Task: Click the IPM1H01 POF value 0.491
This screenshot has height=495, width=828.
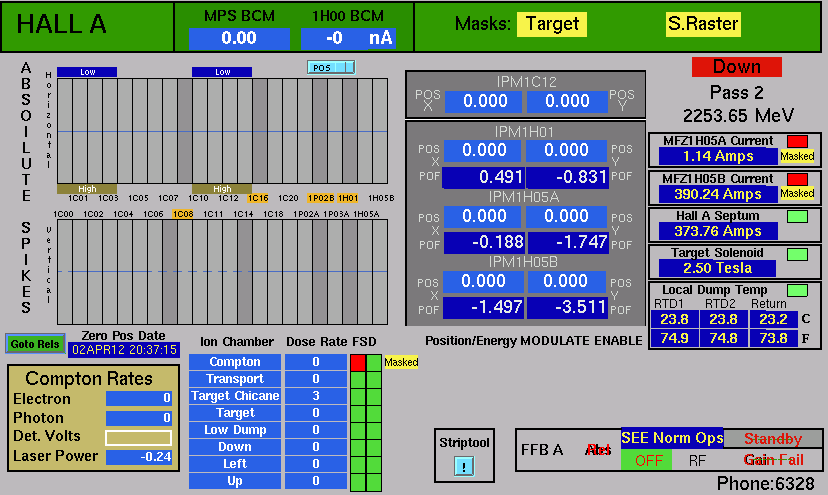Action: coord(483,178)
